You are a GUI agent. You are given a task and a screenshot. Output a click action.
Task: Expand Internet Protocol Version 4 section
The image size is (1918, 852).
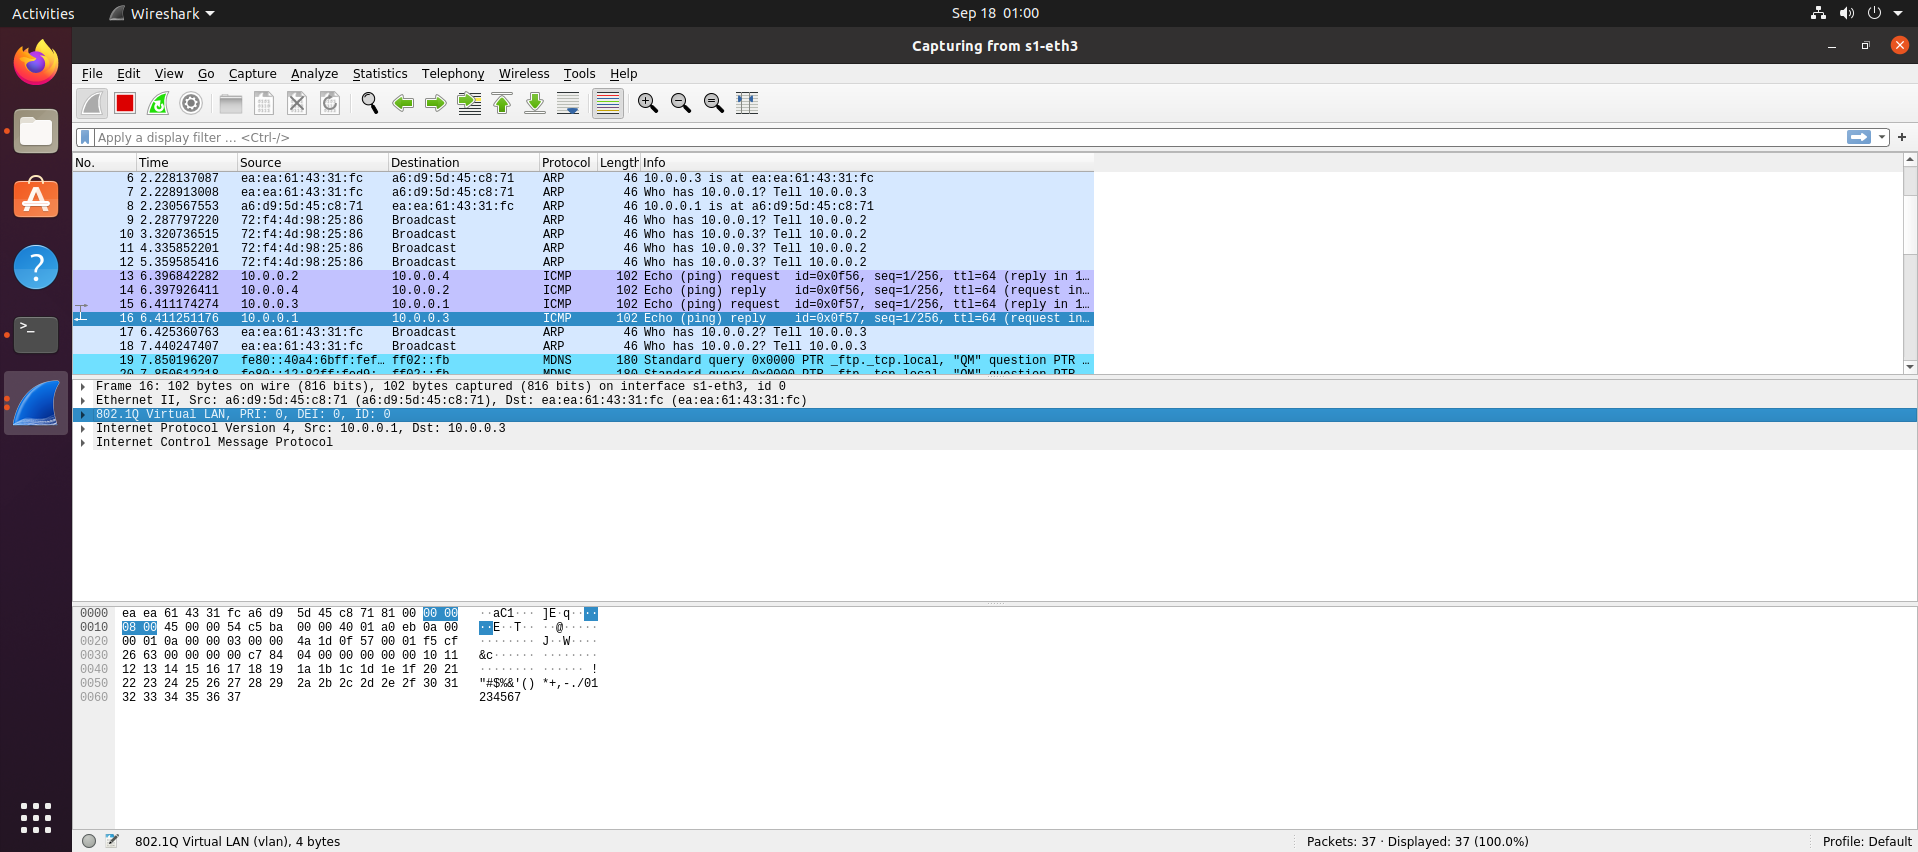[83, 429]
